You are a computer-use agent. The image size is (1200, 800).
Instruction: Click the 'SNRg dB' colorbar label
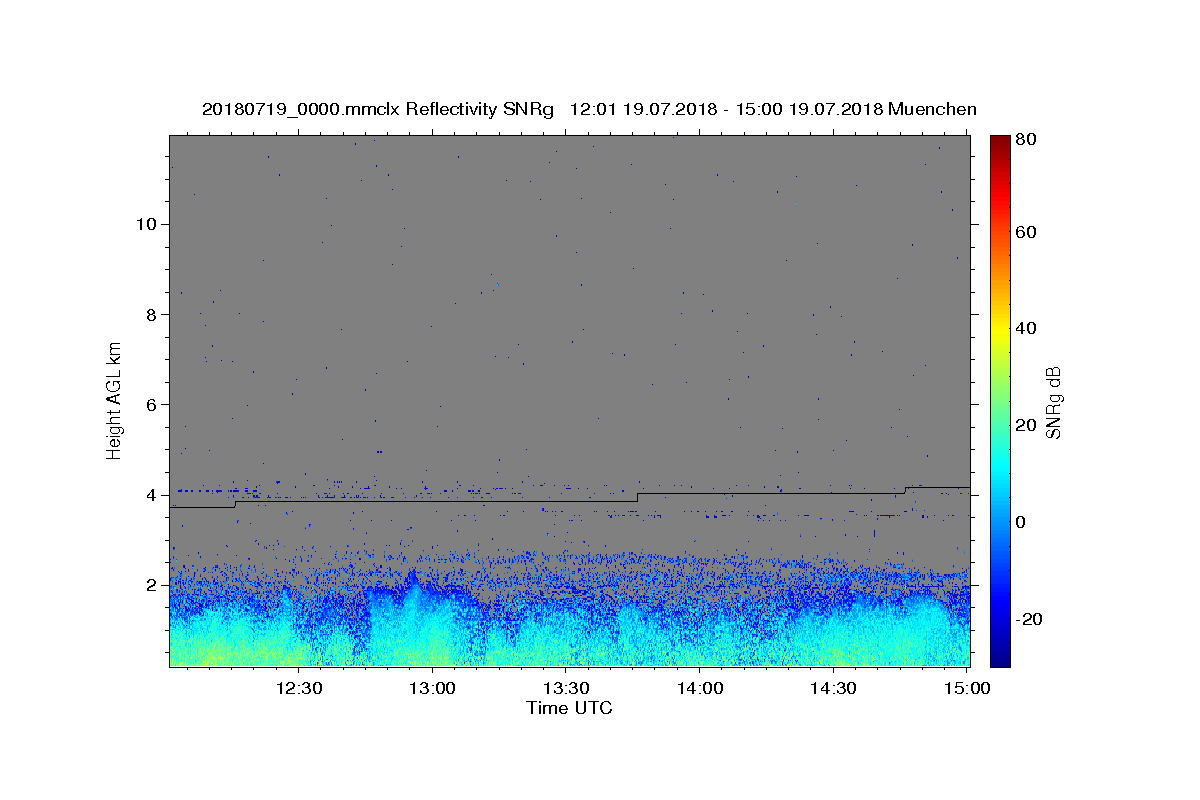pyautogui.click(x=1052, y=402)
